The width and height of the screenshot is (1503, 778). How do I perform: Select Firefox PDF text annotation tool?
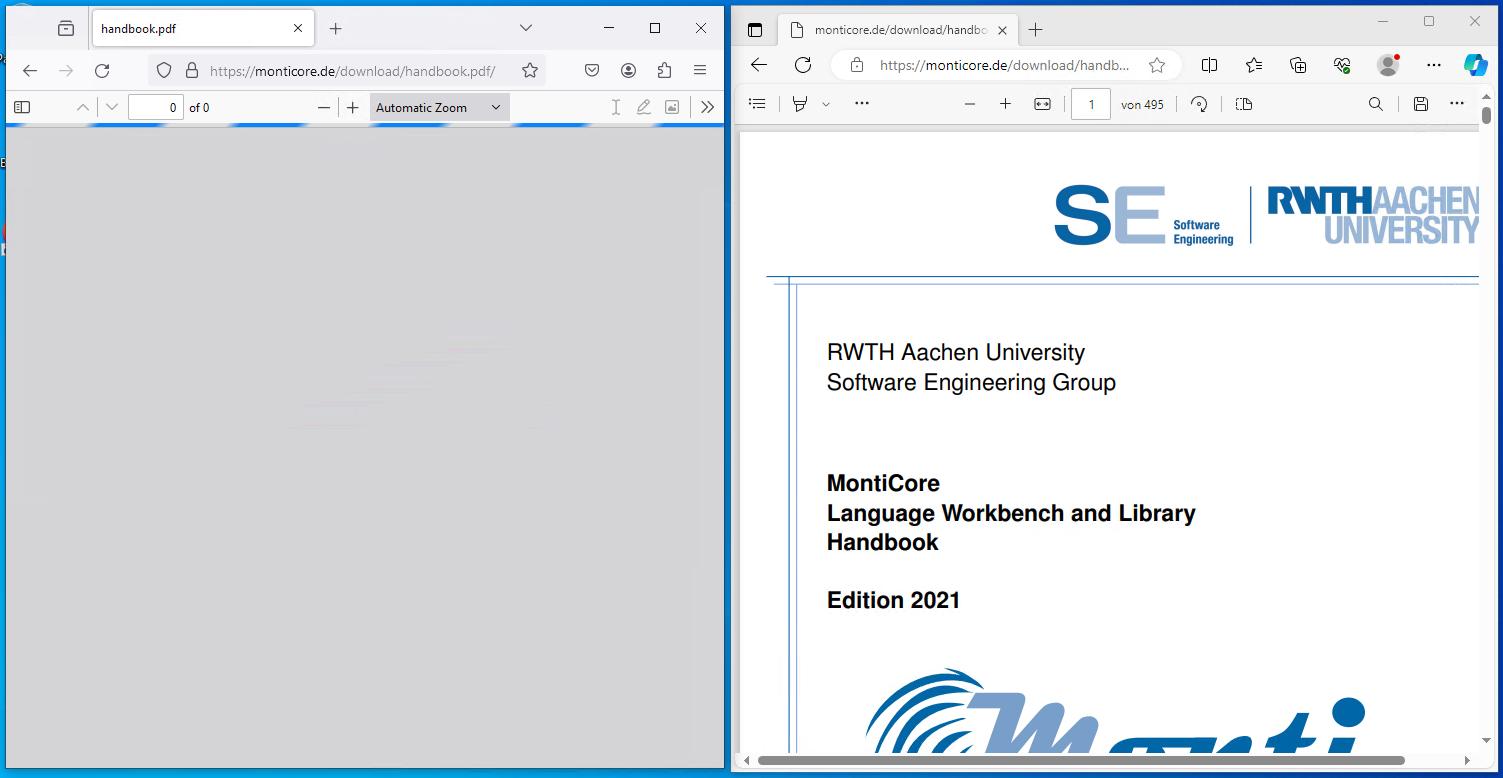616,107
